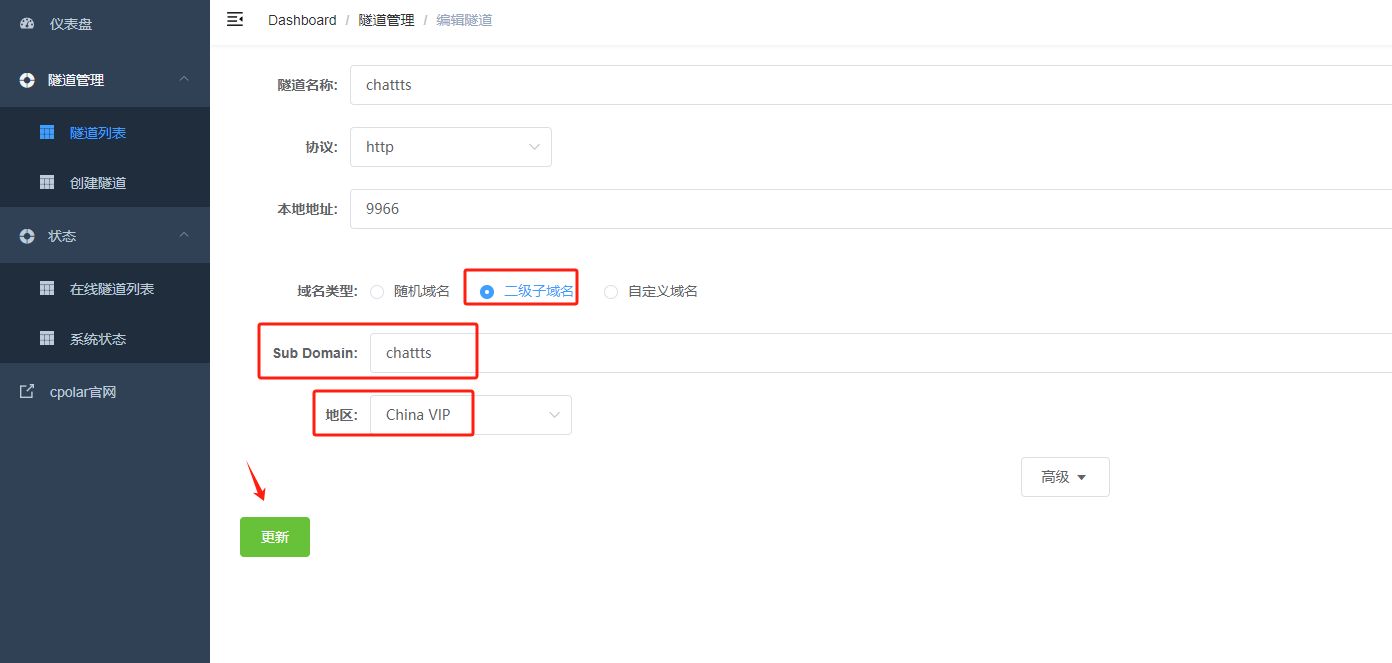Open the 地区 dropdown showing China VIP
Image resolution: width=1392 pixels, height=663 pixels.
coord(470,414)
